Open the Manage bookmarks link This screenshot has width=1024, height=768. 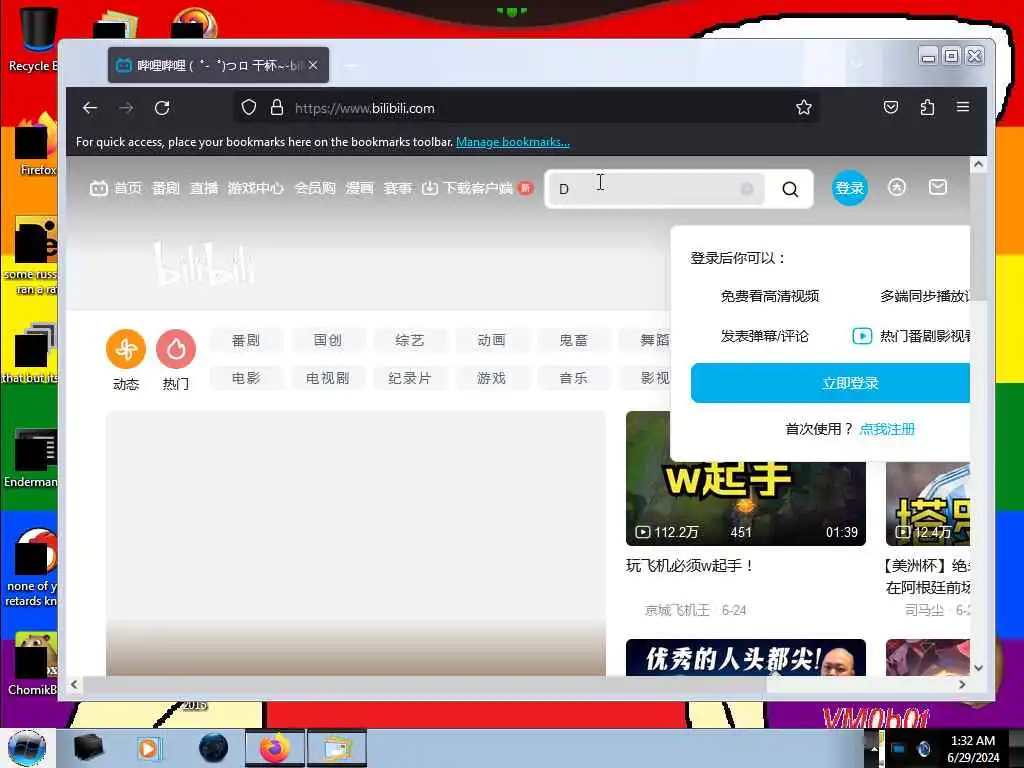tap(513, 142)
